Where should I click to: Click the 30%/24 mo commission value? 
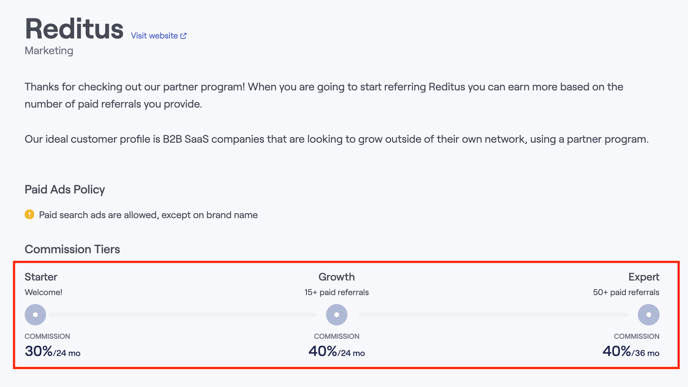pyautogui.click(x=53, y=351)
